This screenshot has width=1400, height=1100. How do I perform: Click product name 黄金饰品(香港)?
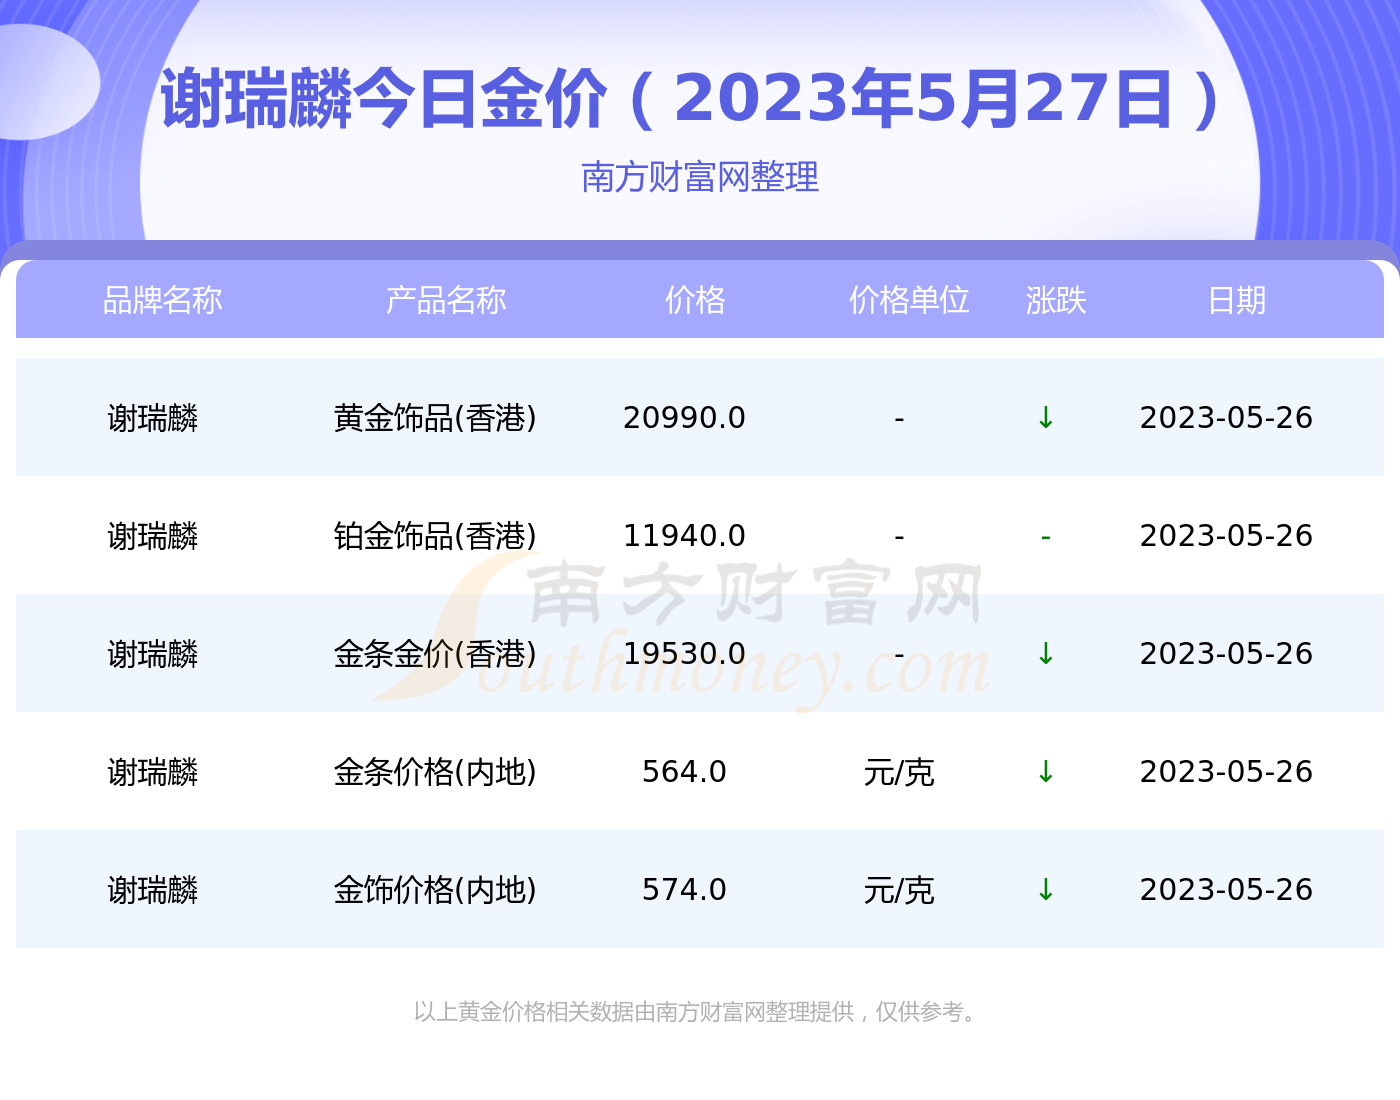click(x=435, y=418)
